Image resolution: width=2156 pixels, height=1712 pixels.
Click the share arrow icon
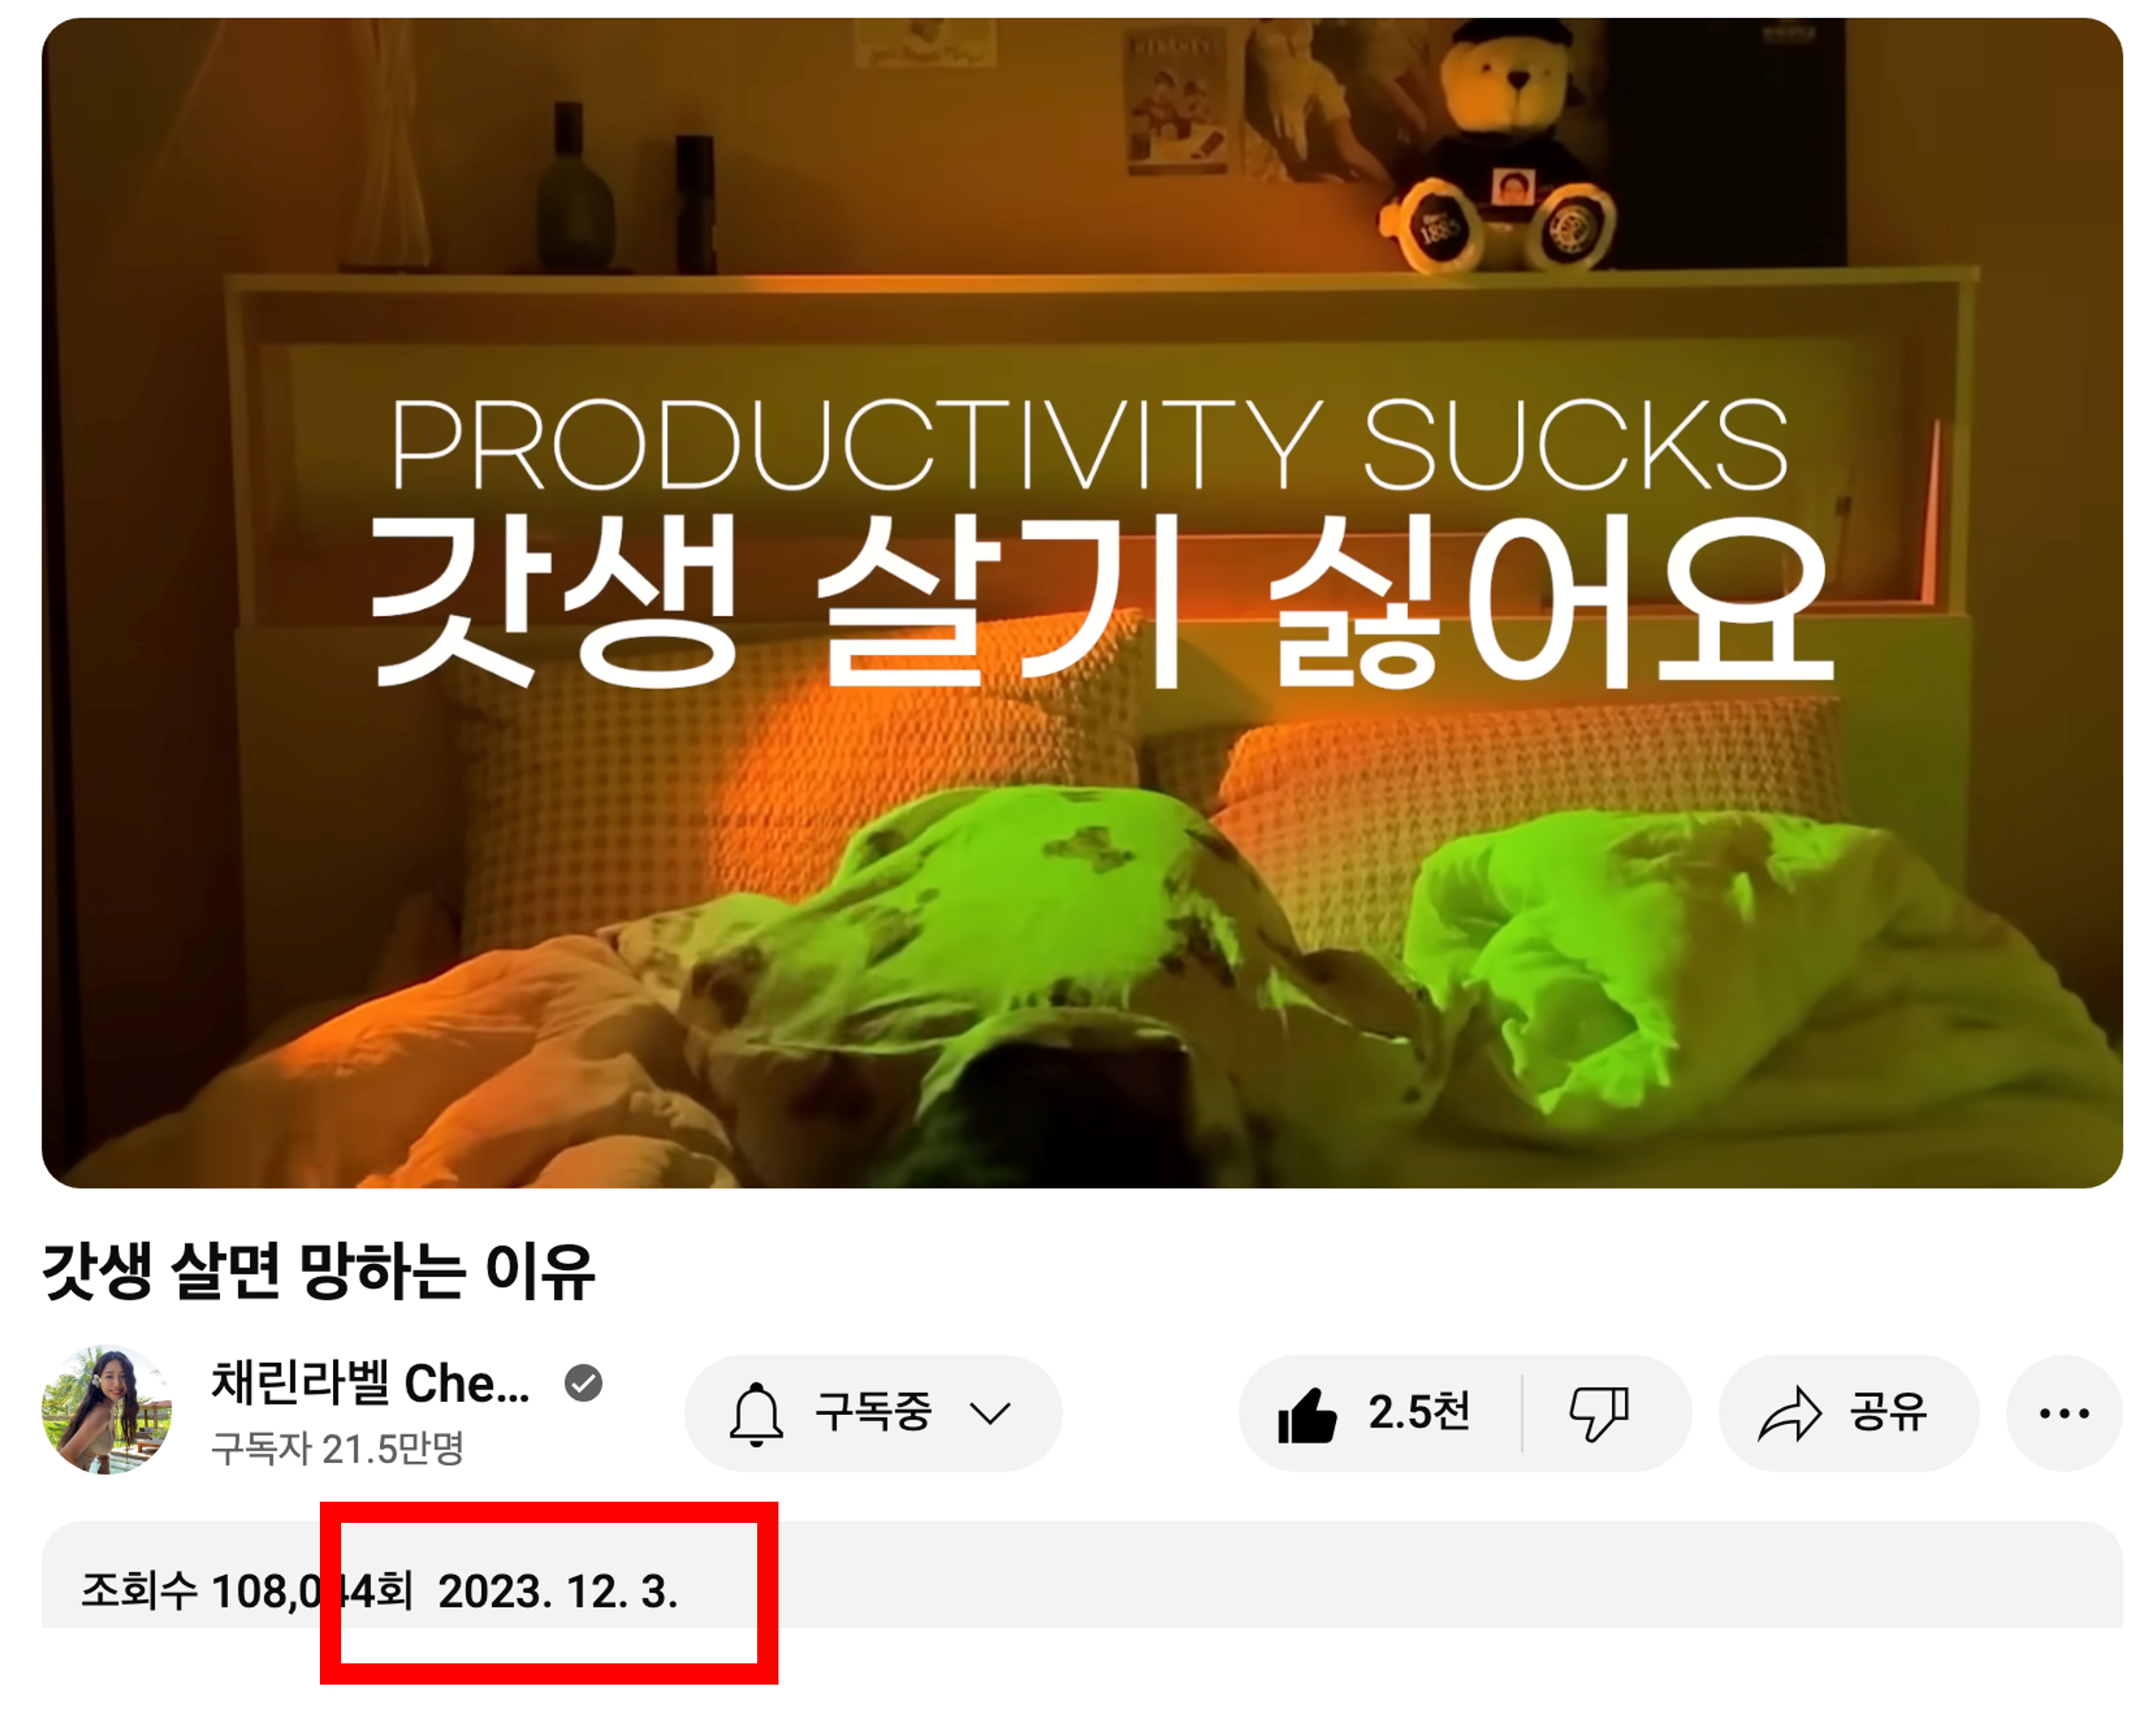tap(1789, 1413)
